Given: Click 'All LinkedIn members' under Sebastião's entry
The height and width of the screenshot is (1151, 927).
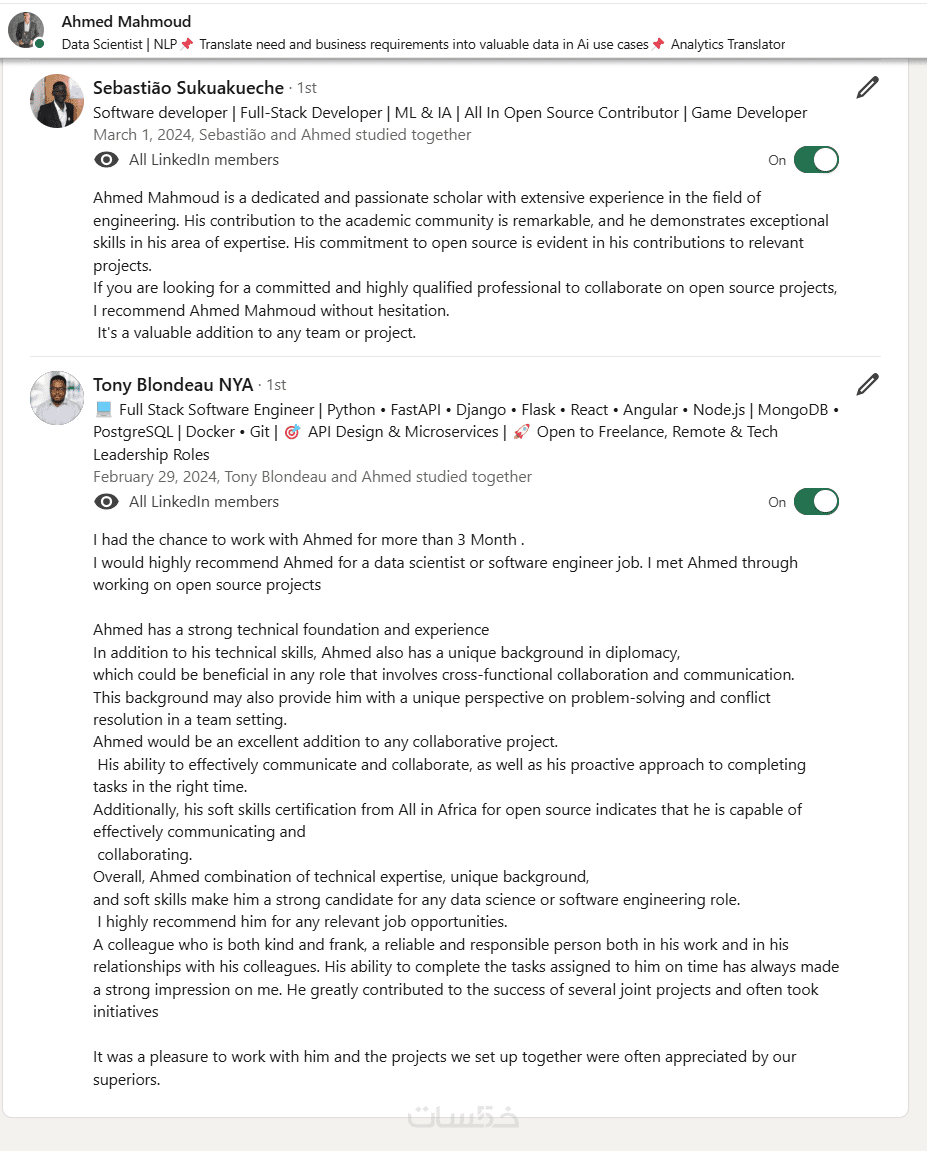Looking at the screenshot, I should point(204,160).
